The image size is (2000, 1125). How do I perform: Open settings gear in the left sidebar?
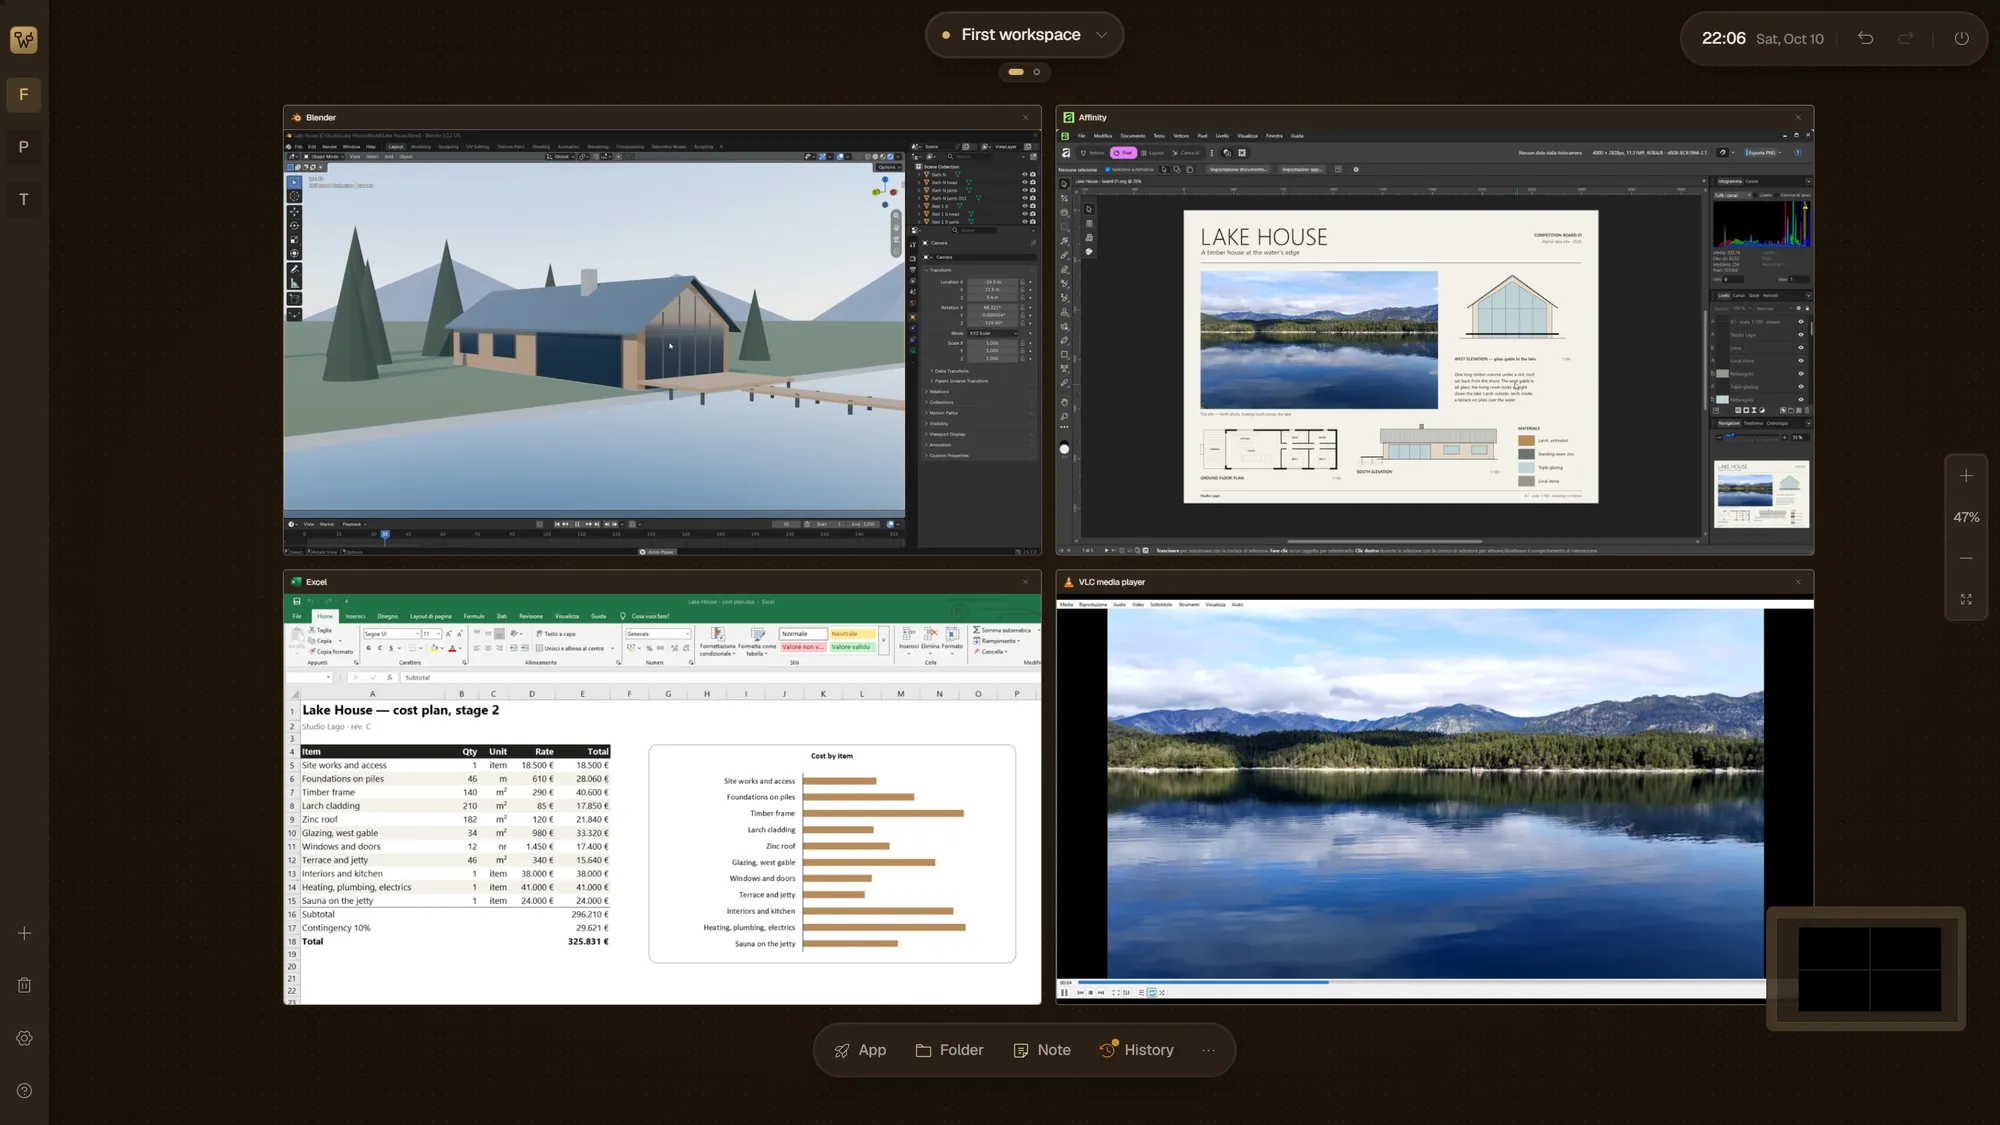coord(24,1038)
